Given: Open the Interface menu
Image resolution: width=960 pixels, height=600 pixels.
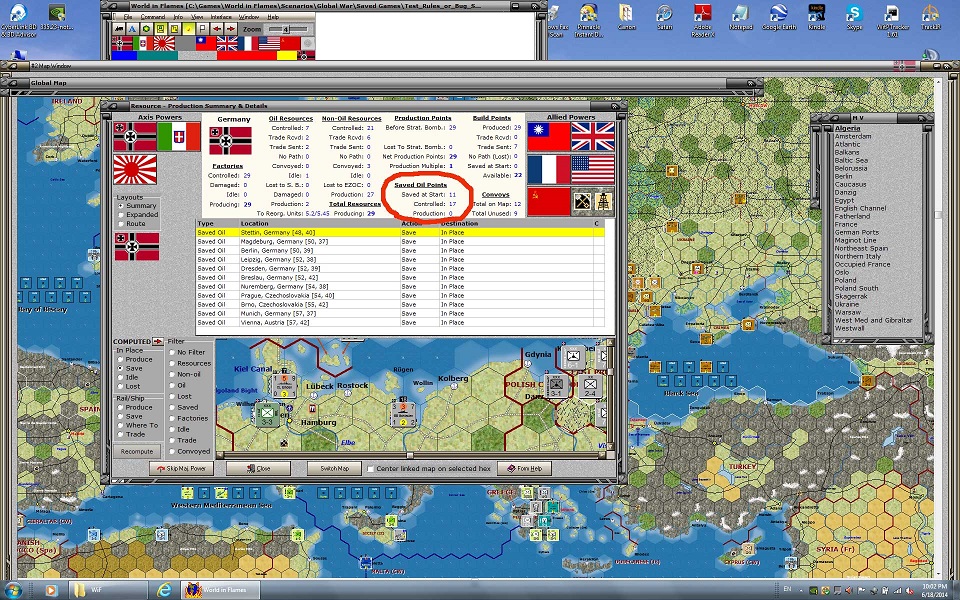Looking at the screenshot, I should pyautogui.click(x=221, y=17).
